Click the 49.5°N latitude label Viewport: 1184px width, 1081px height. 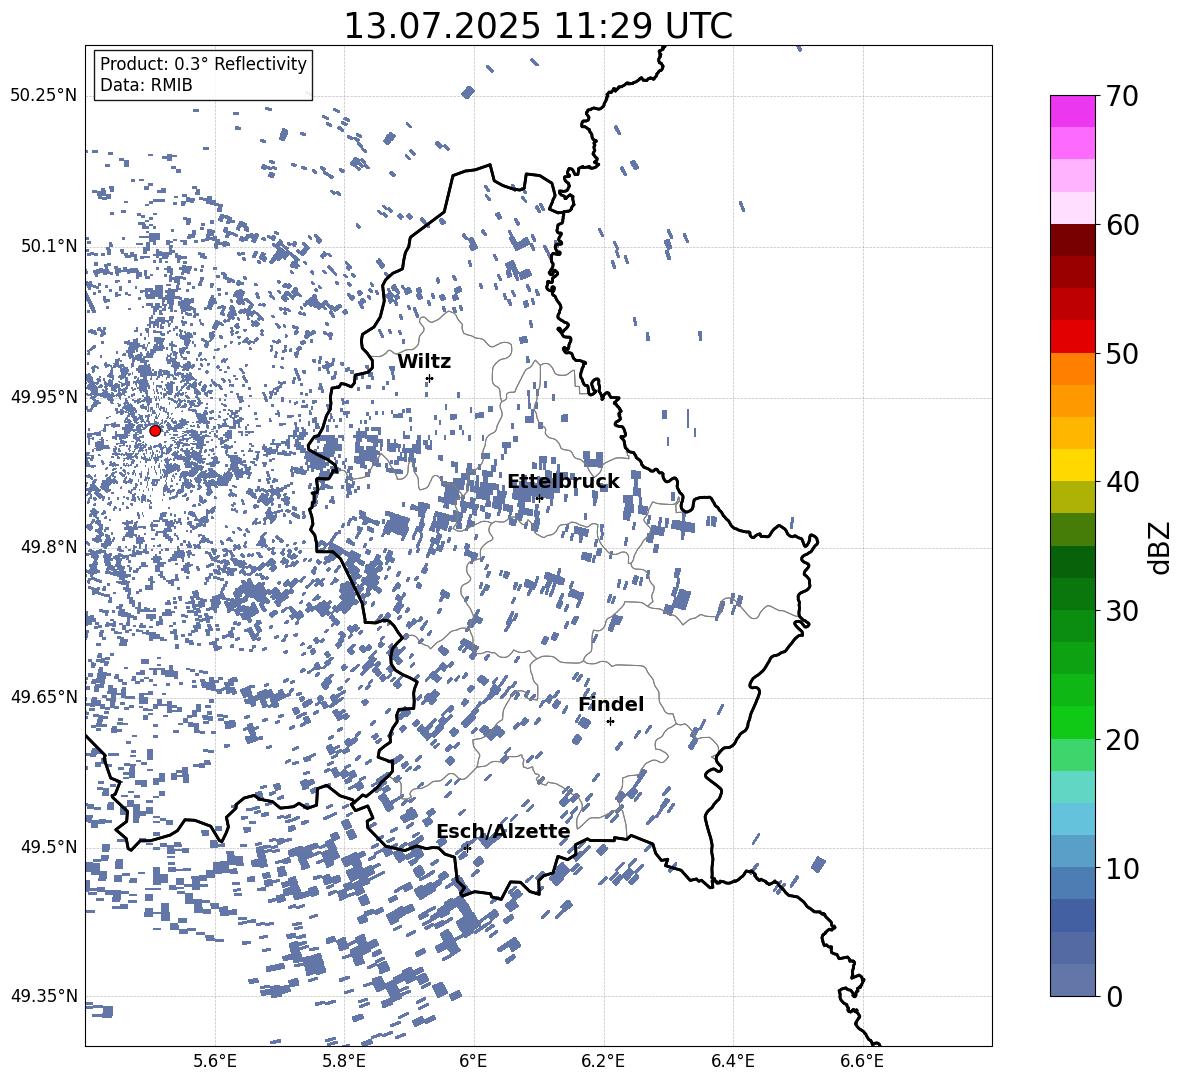tap(49, 846)
